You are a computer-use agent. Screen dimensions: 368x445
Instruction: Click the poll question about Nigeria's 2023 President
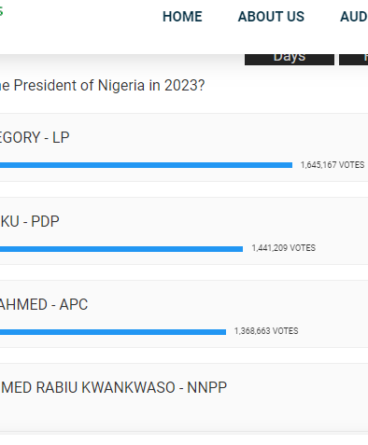click(102, 85)
